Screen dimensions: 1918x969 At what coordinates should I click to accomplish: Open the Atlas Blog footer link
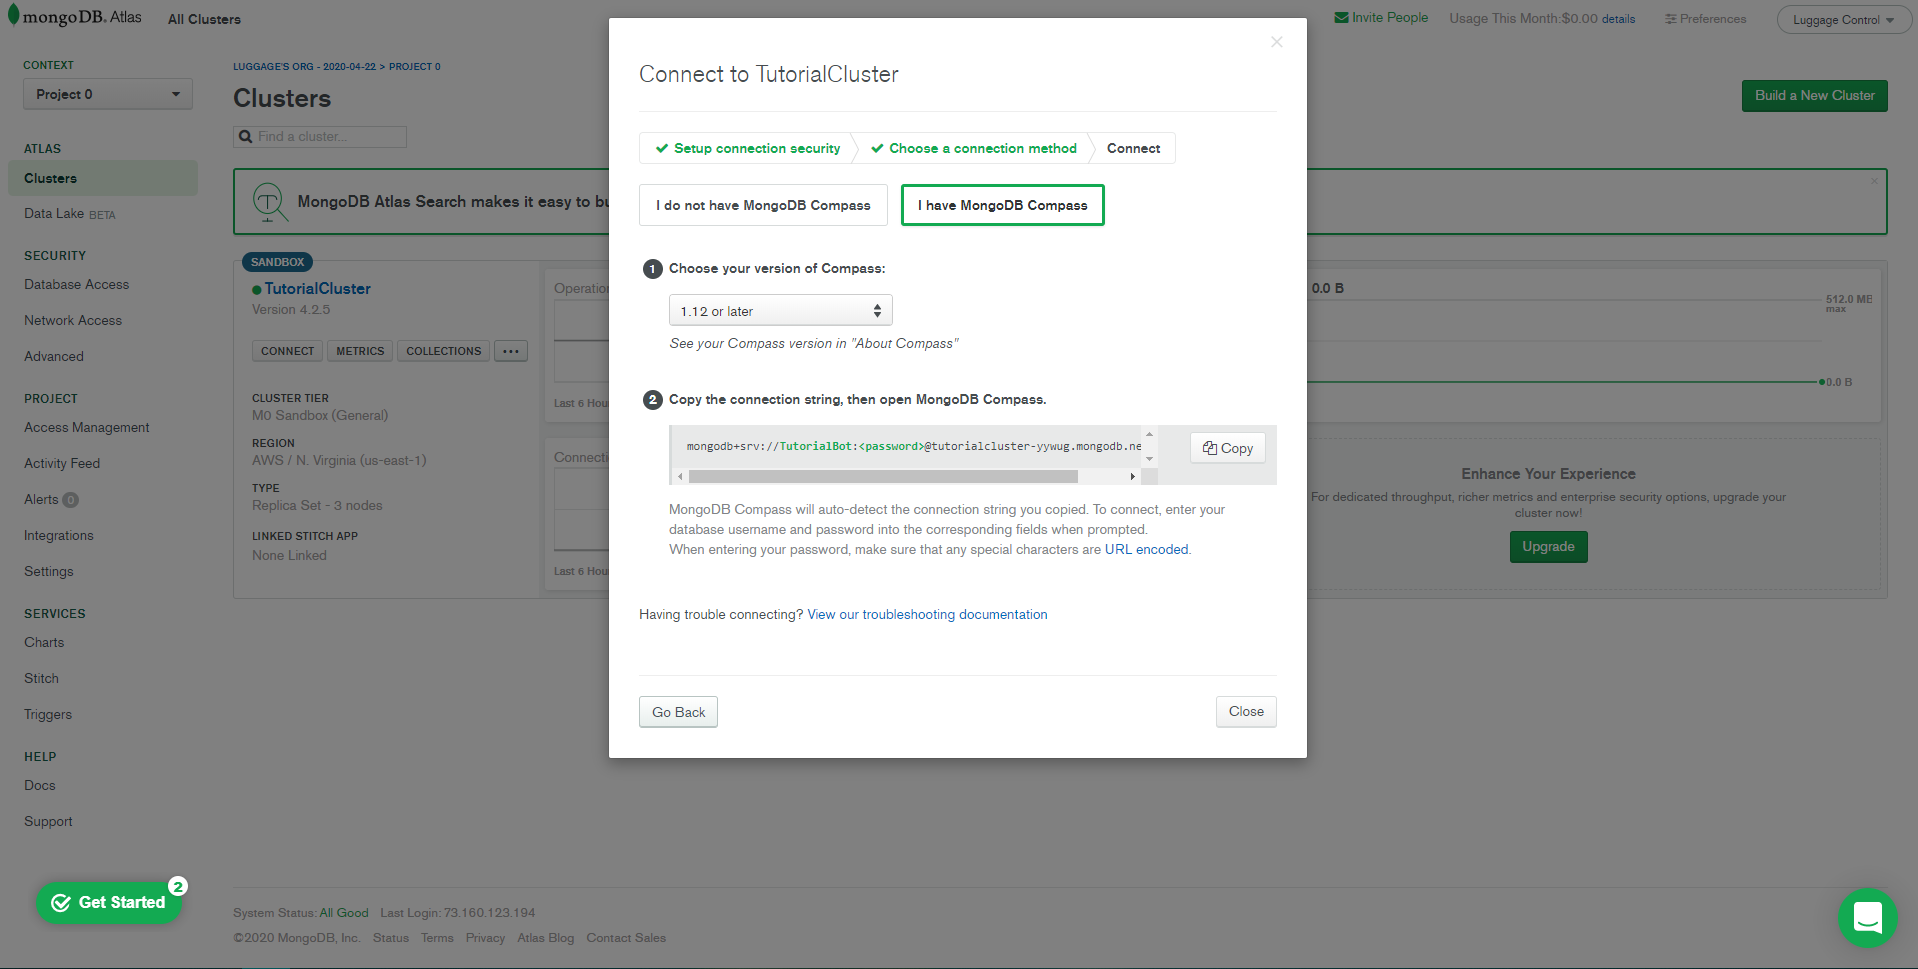(x=546, y=938)
